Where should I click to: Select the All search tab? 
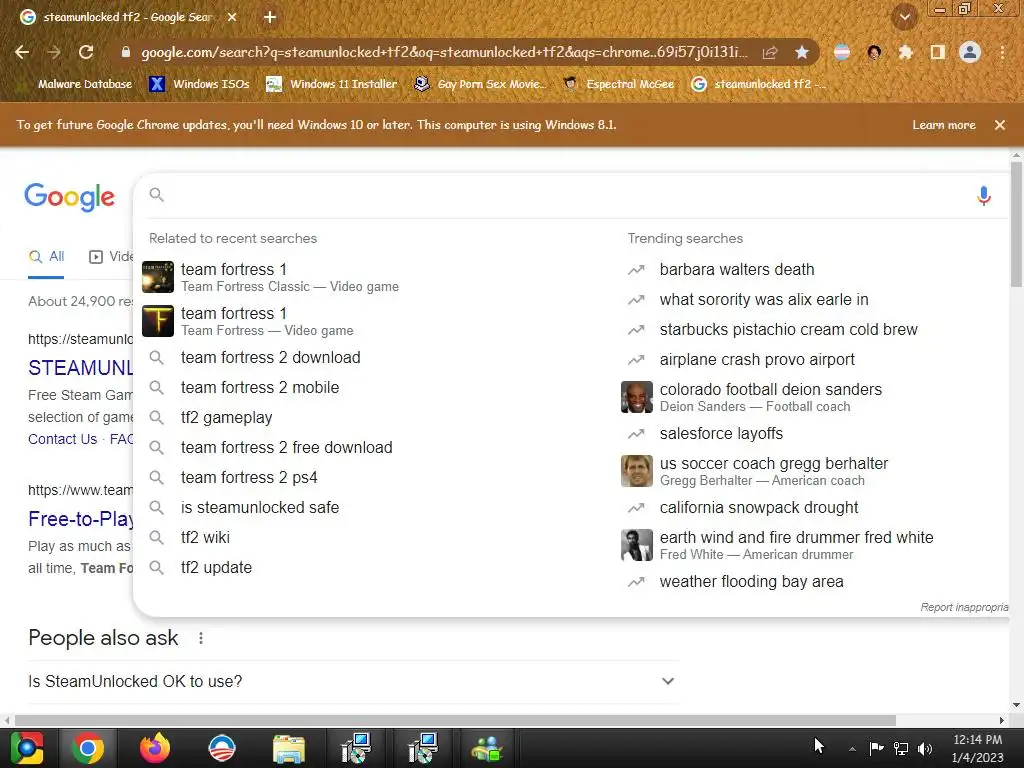click(x=46, y=257)
